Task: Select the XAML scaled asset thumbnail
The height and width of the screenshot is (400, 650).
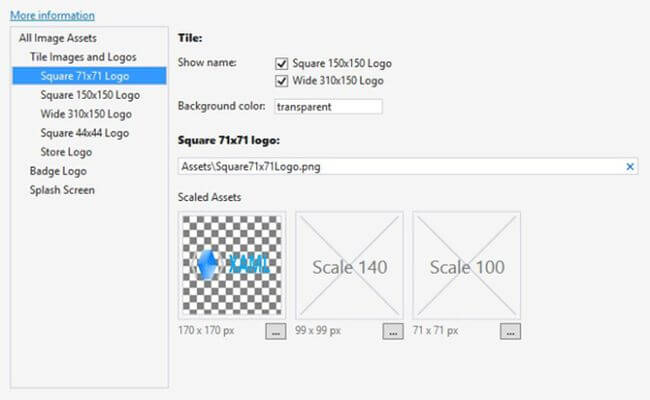Action: coord(232,265)
